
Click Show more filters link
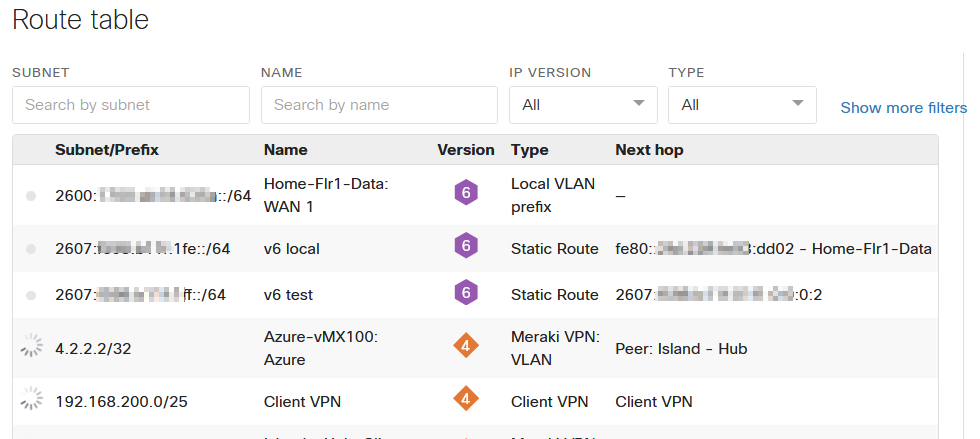coord(903,108)
